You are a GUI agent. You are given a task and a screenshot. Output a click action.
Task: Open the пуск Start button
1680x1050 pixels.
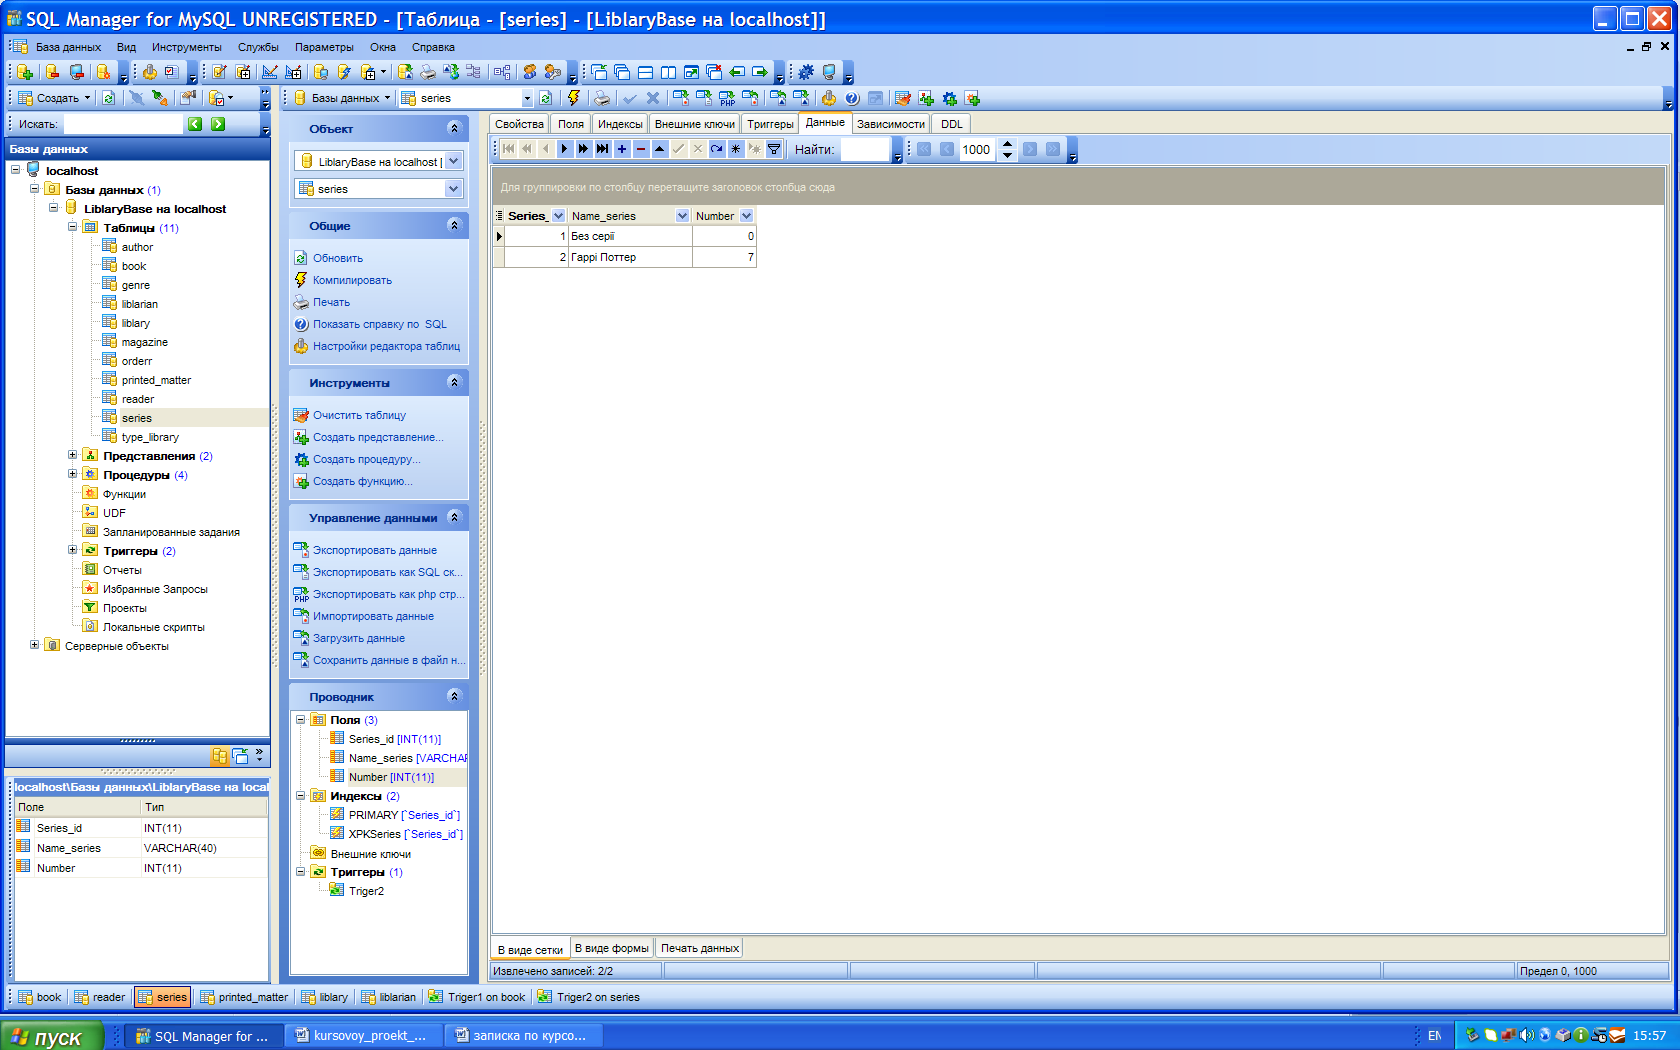pyautogui.click(x=52, y=1036)
